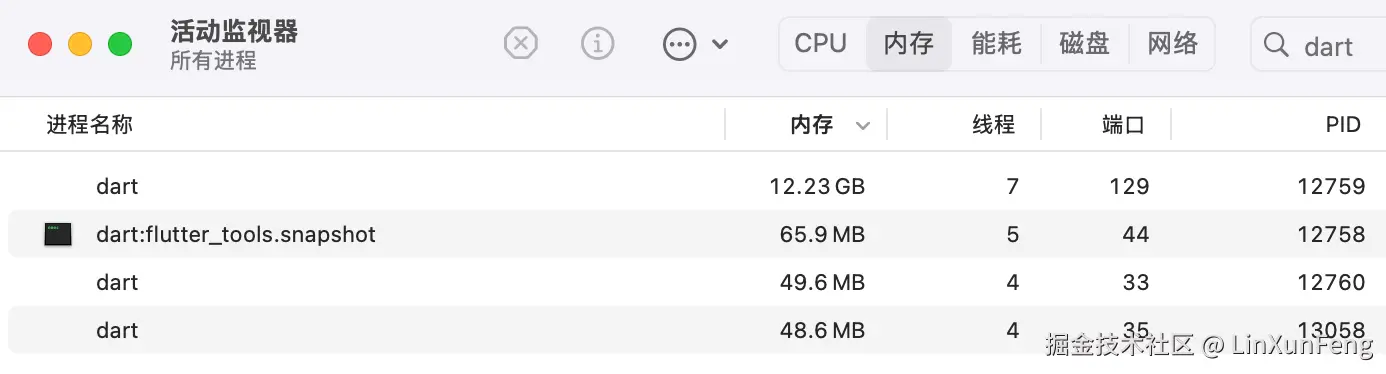
Task: Click the ellipsis more options icon
Action: (680, 43)
